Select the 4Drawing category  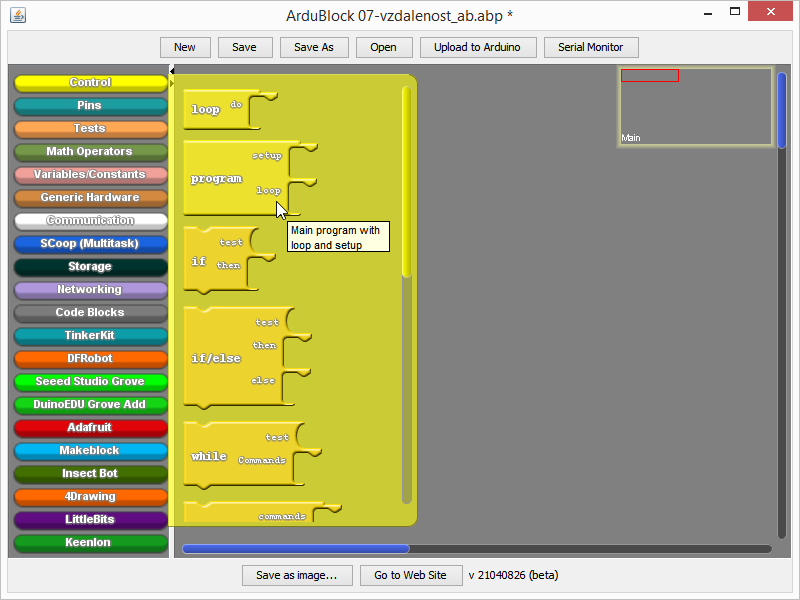click(90, 496)
